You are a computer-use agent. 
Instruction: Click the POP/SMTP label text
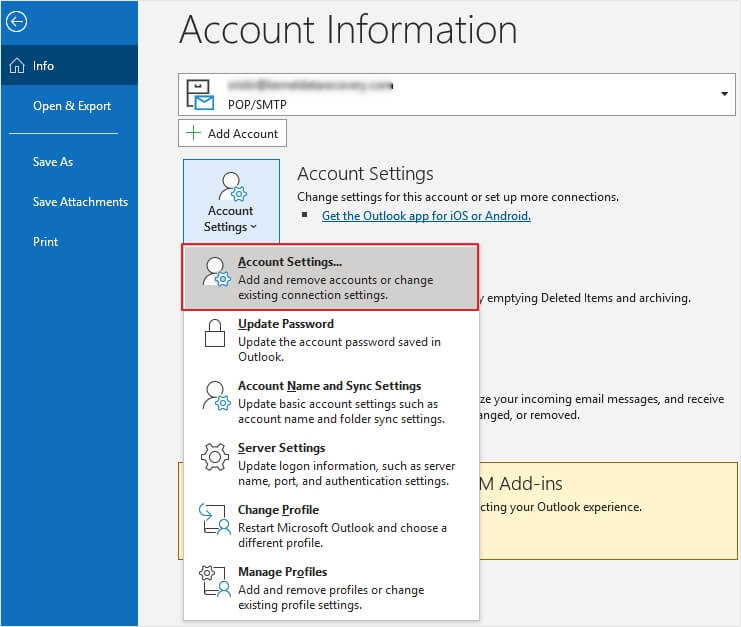point(257,104)
